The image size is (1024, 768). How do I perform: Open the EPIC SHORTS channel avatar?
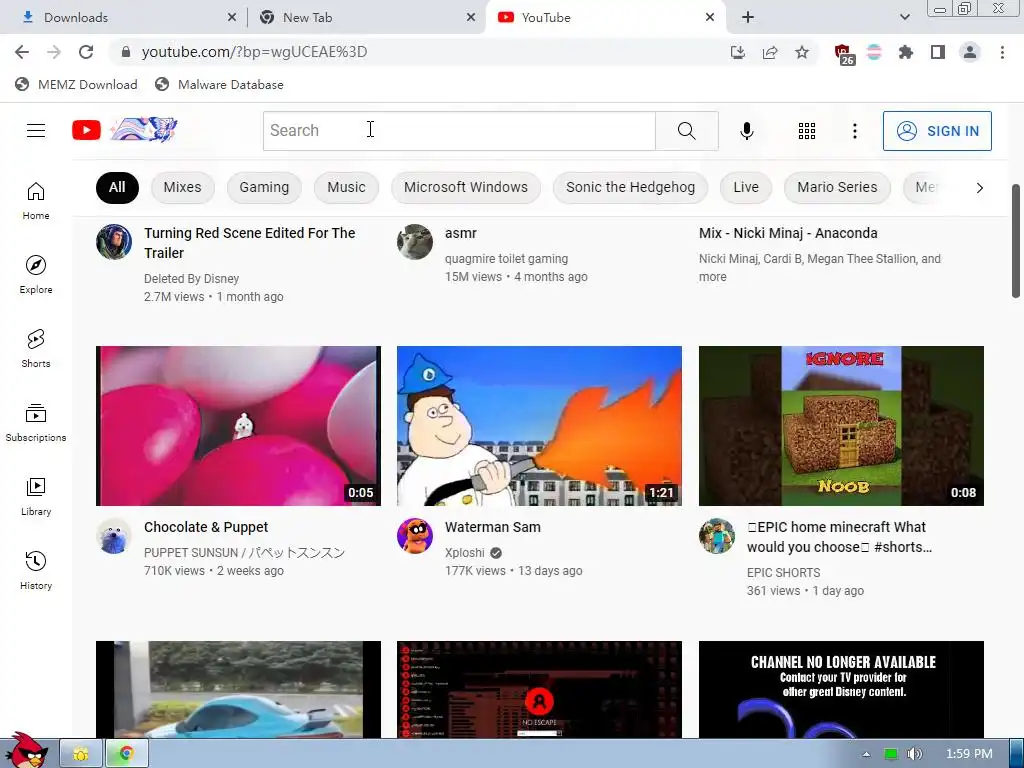pyautogui.click(x=716, y=536)
